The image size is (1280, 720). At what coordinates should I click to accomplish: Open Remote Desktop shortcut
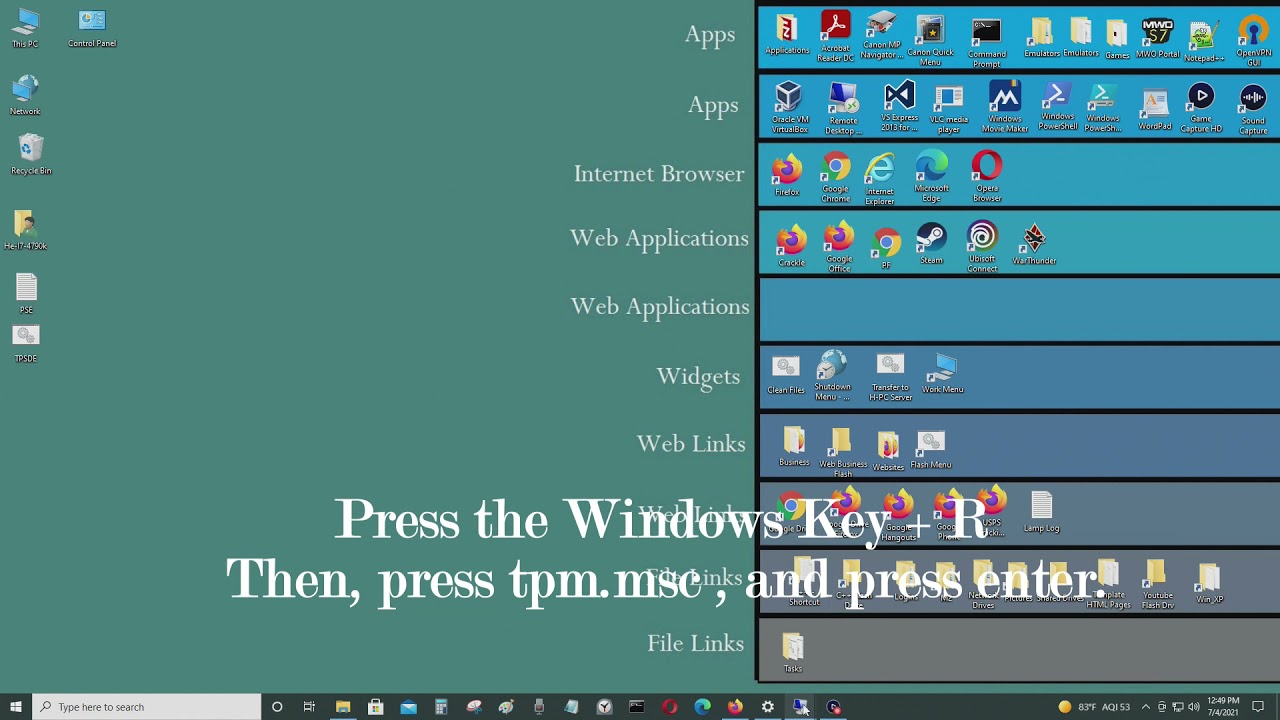coord(842,109)
